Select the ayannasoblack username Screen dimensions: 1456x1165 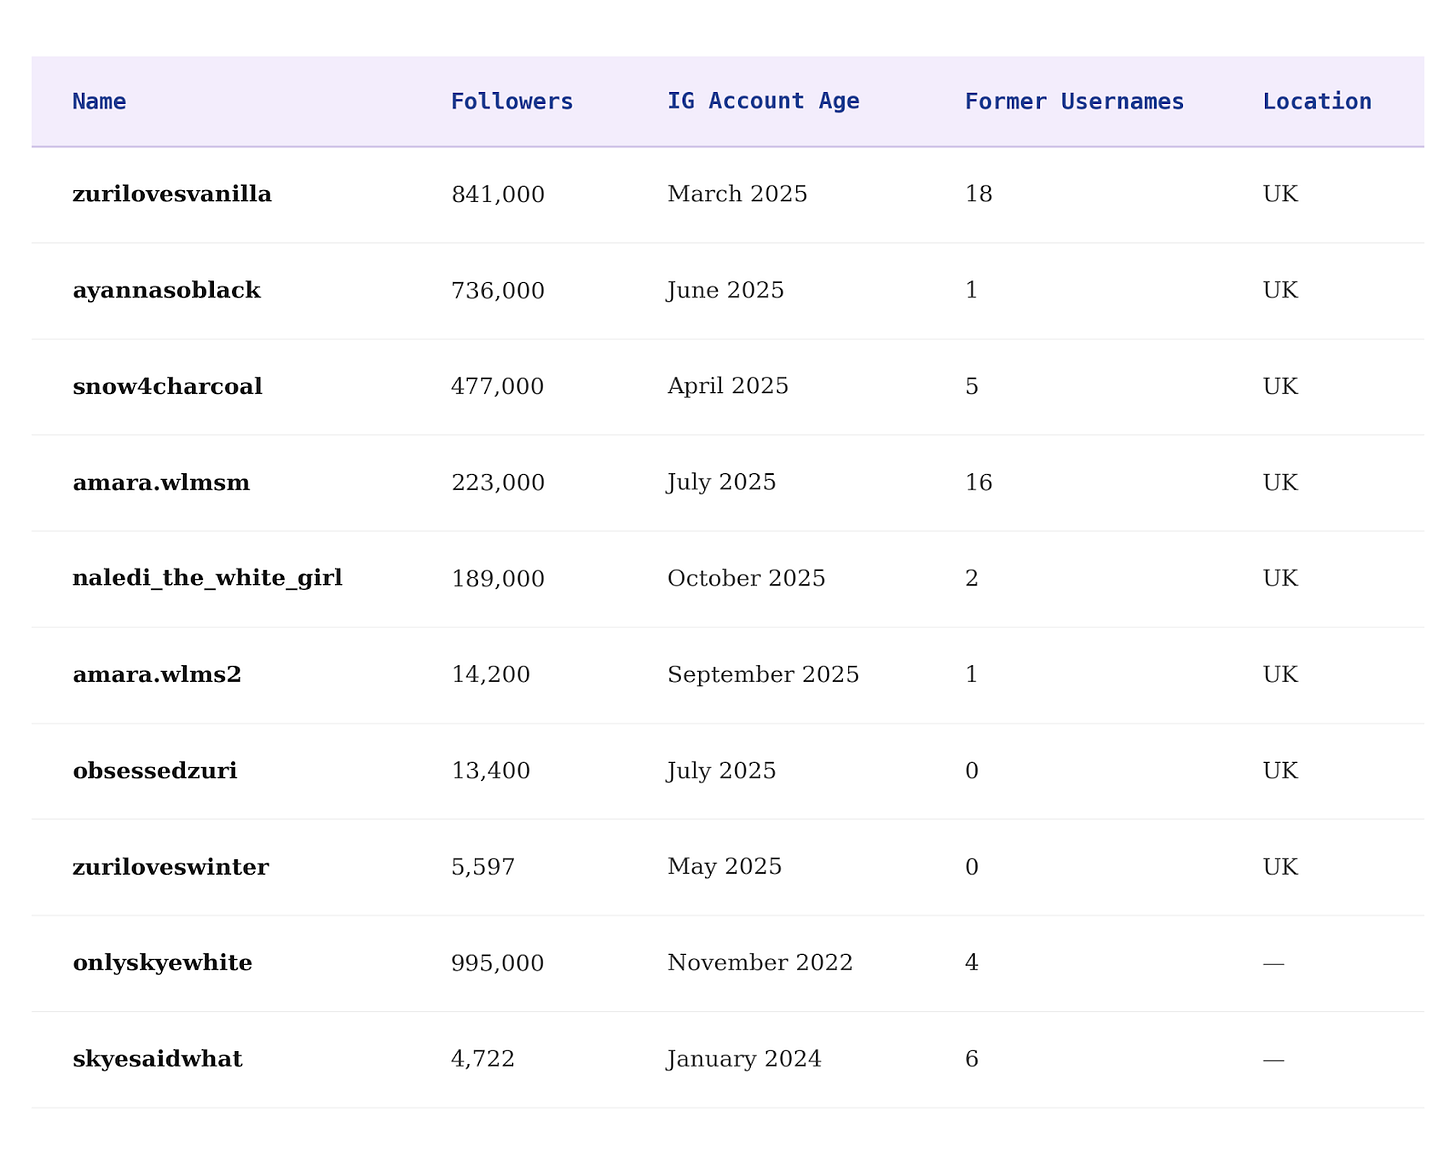click(x=166, y=290)
